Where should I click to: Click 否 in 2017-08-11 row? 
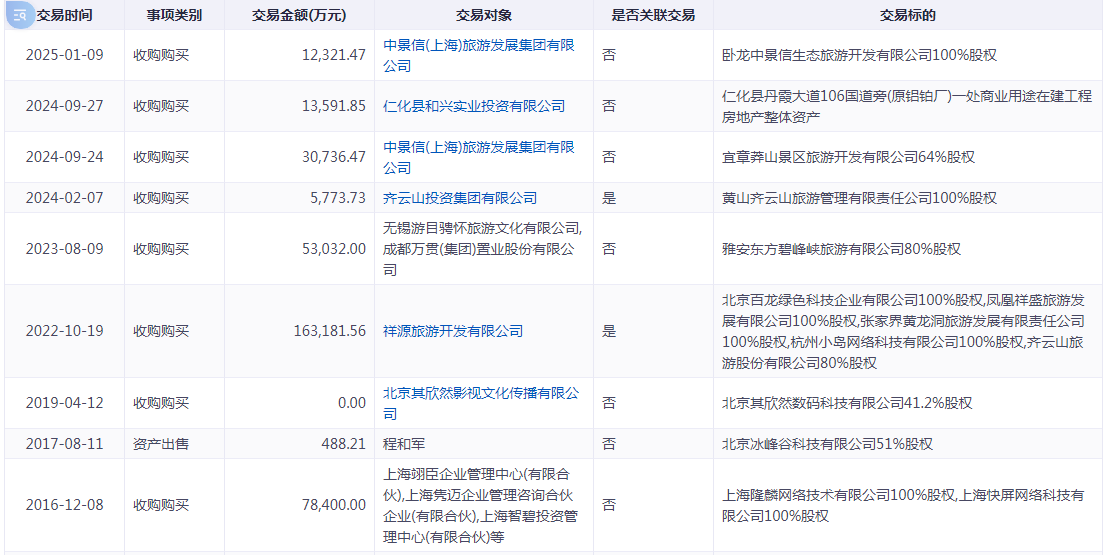coord(609,444)
